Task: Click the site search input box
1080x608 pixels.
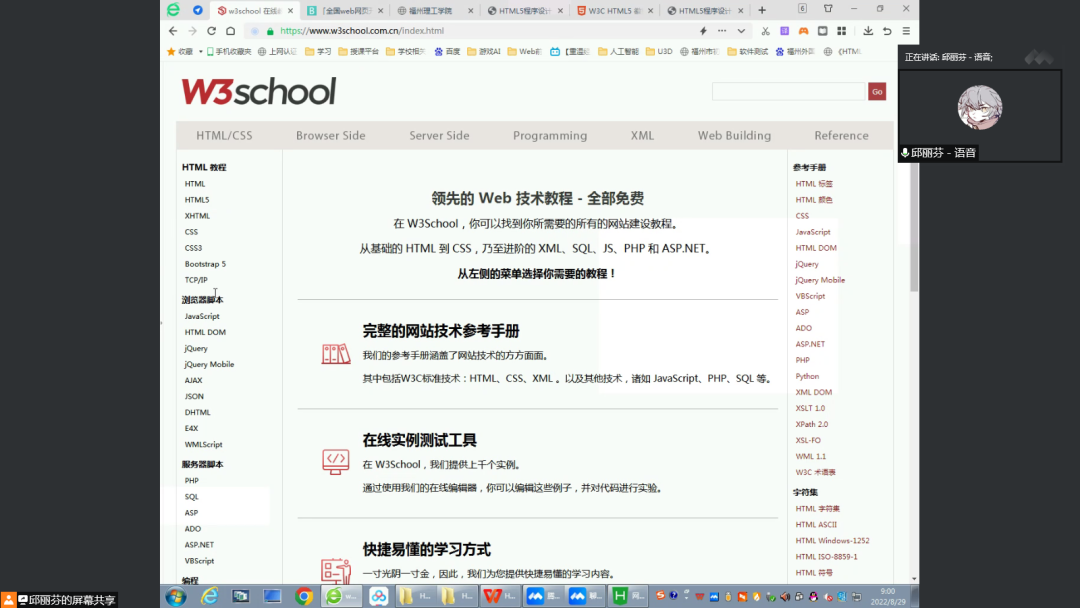Action: (x=789, y=92)
